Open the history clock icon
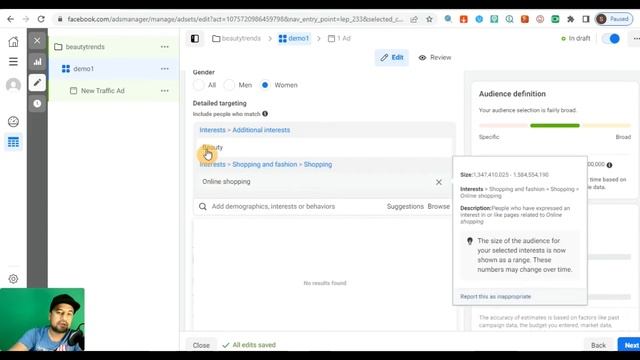Viewport: 640px width, 360px height. (x=37, y=104)
